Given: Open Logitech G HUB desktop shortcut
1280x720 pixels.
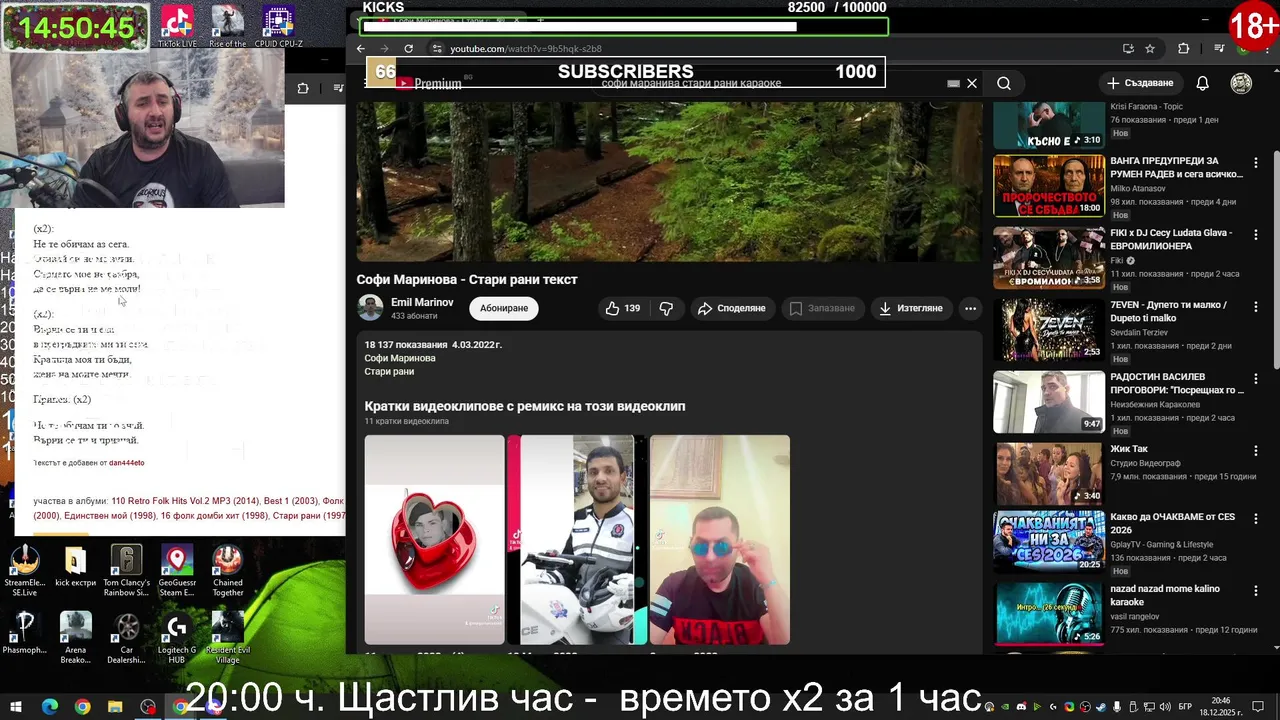Looking at the screenshot, I should pos(177,639).
